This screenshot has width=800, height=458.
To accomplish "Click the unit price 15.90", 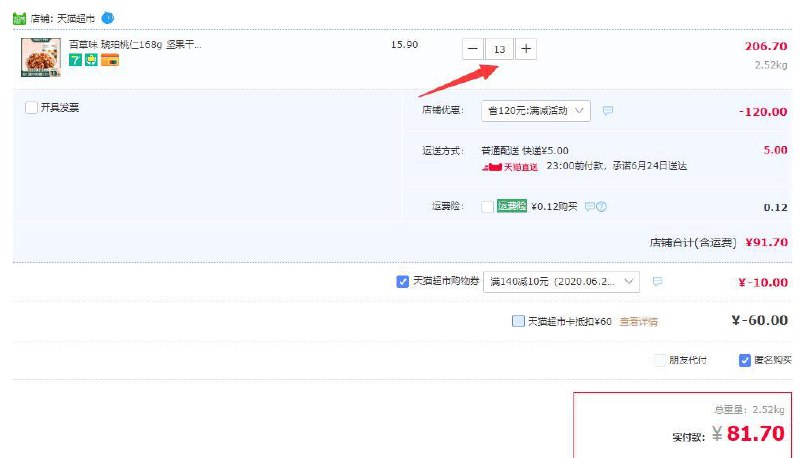I will [405, 45].
